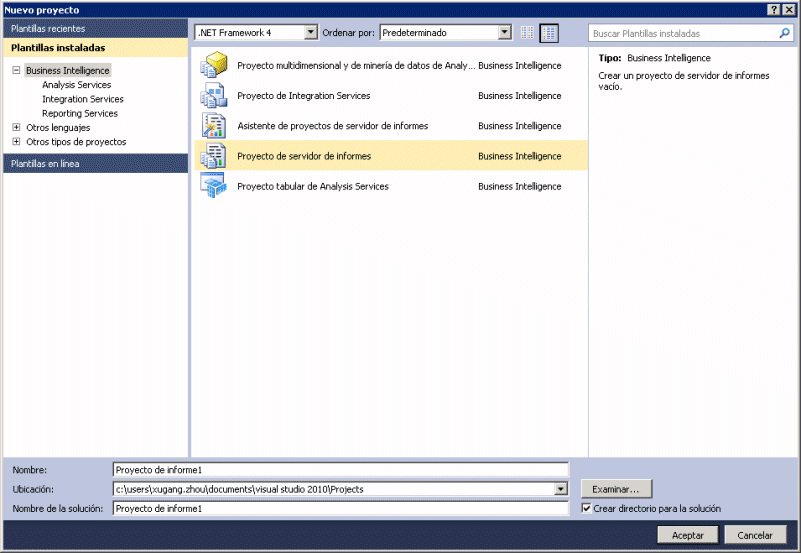Expand Otros tipos de proyectos node

pyautogui.click(x=16, y=142)
